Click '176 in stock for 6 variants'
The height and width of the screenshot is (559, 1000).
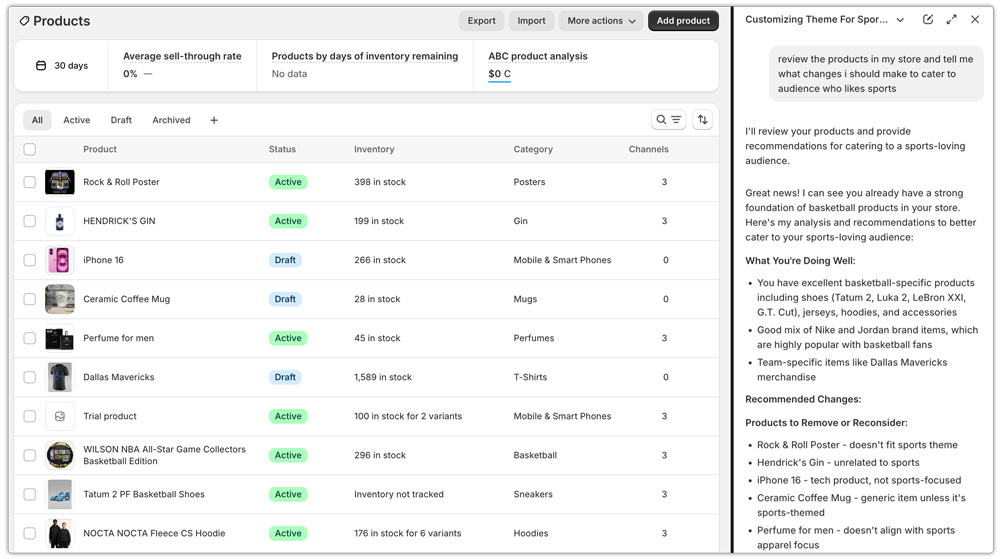(x=408, y=534)
